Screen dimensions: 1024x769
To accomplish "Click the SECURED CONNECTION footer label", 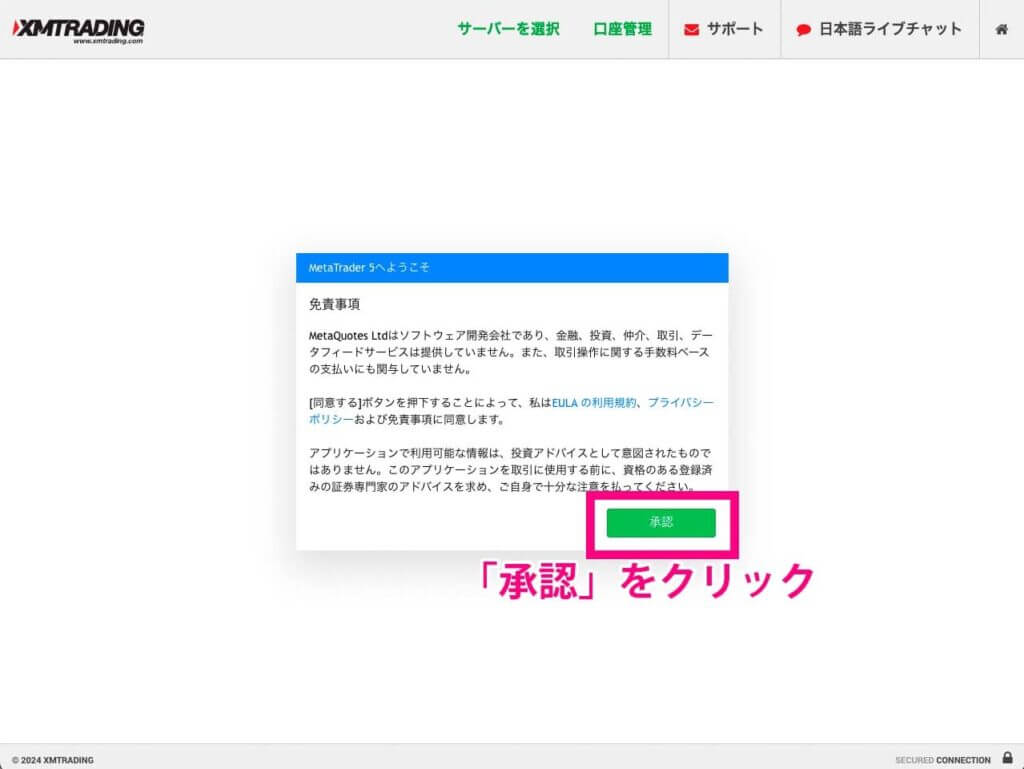I will click(x=942, y=760).
